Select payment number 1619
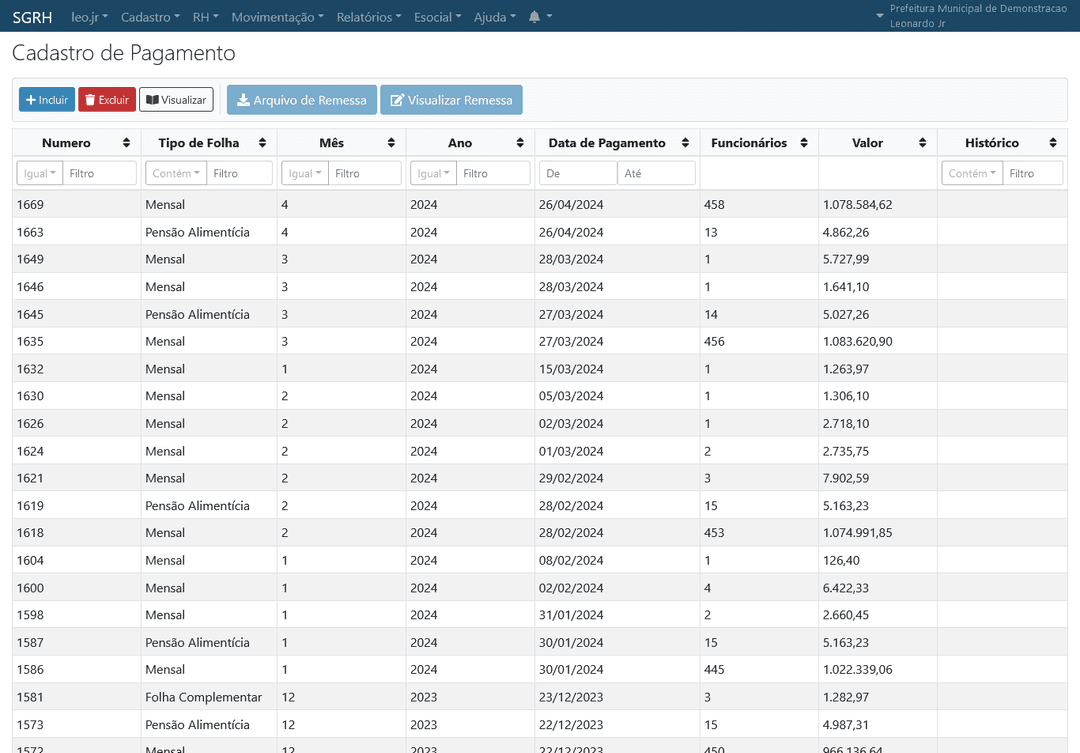Screen dimensions: 1080x753 pos(30,506)
